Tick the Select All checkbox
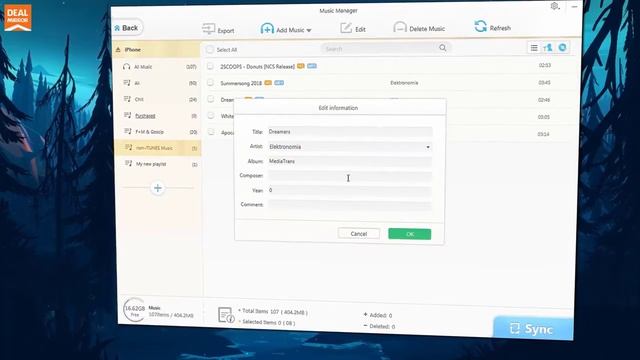 point(210,49)
